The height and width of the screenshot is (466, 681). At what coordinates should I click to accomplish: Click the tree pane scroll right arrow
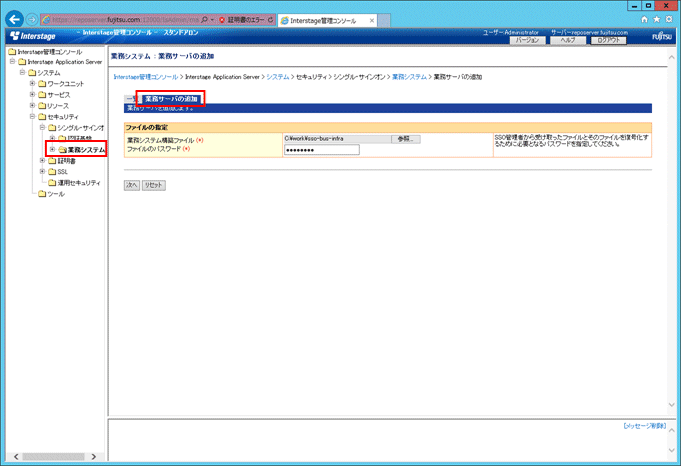[x=93, y=456]
